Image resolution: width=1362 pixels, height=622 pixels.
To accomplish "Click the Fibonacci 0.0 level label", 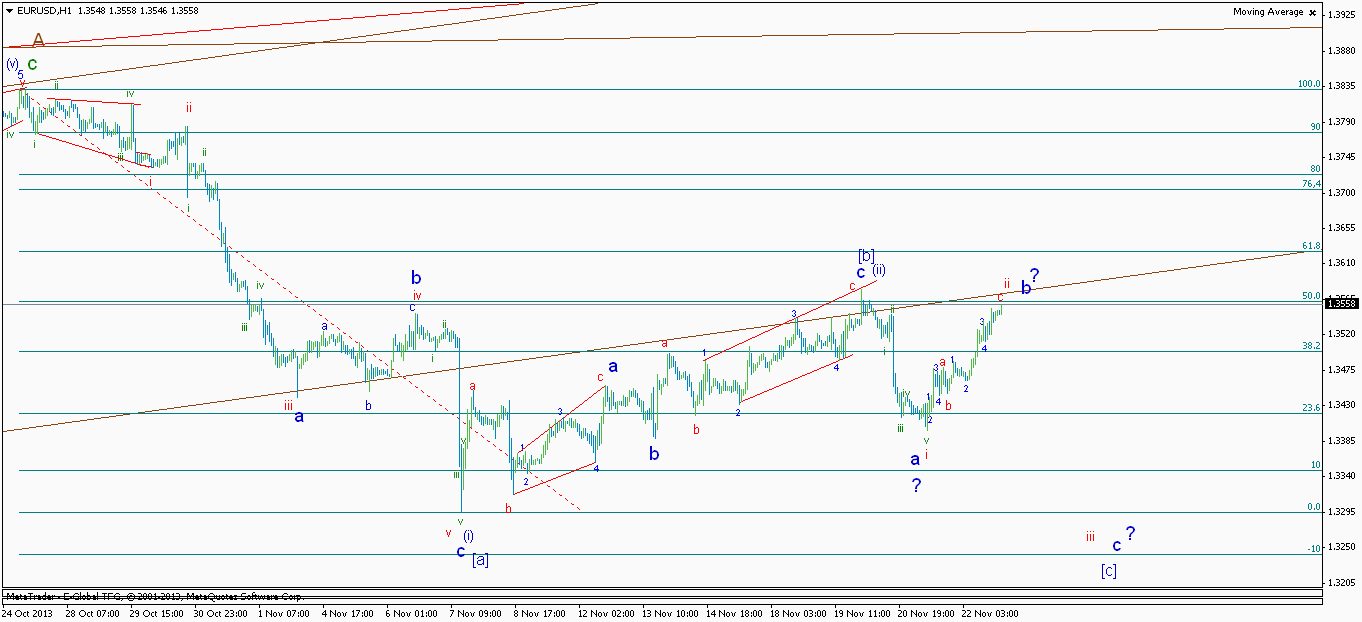I will pos(1314,507).
